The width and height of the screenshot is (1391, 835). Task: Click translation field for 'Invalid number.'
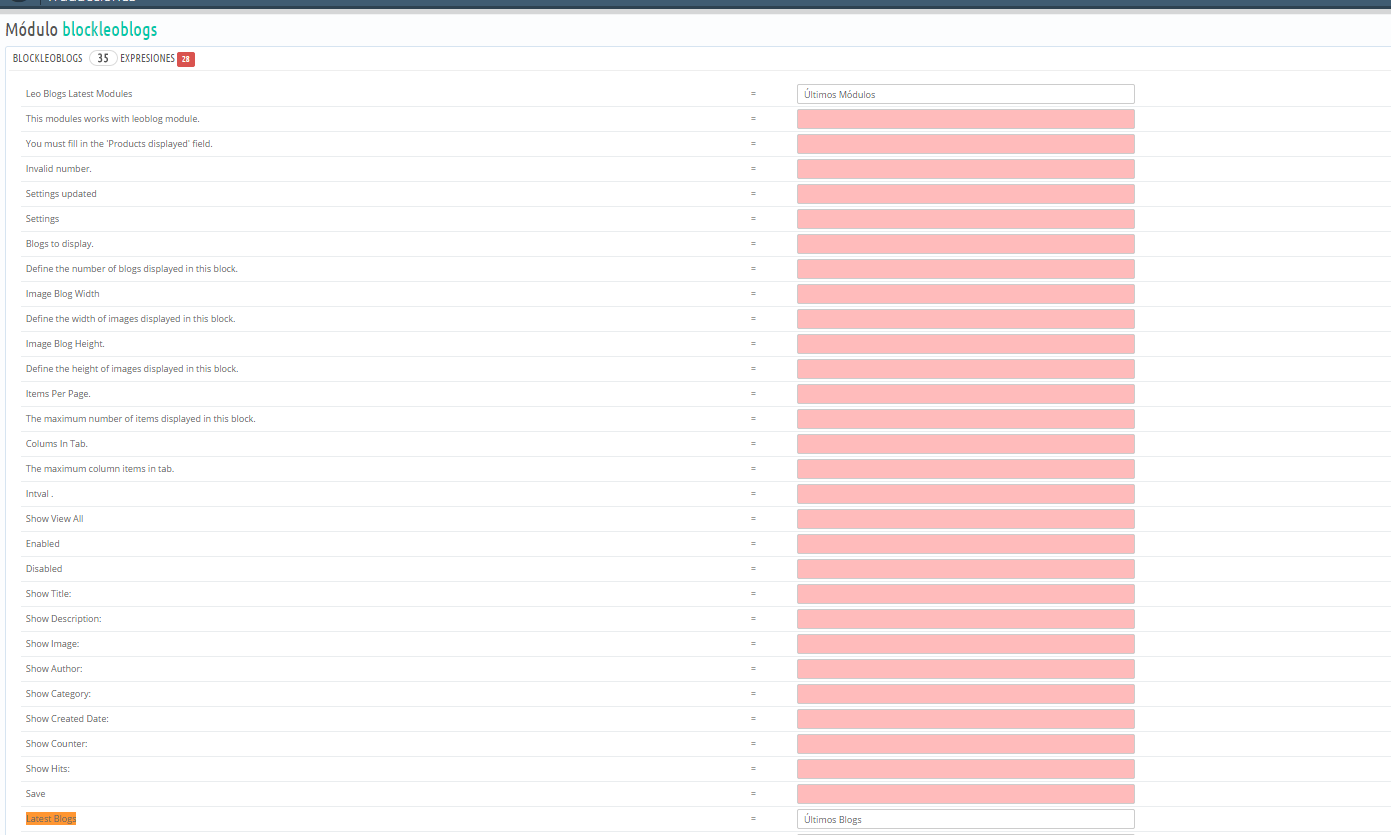965,169
